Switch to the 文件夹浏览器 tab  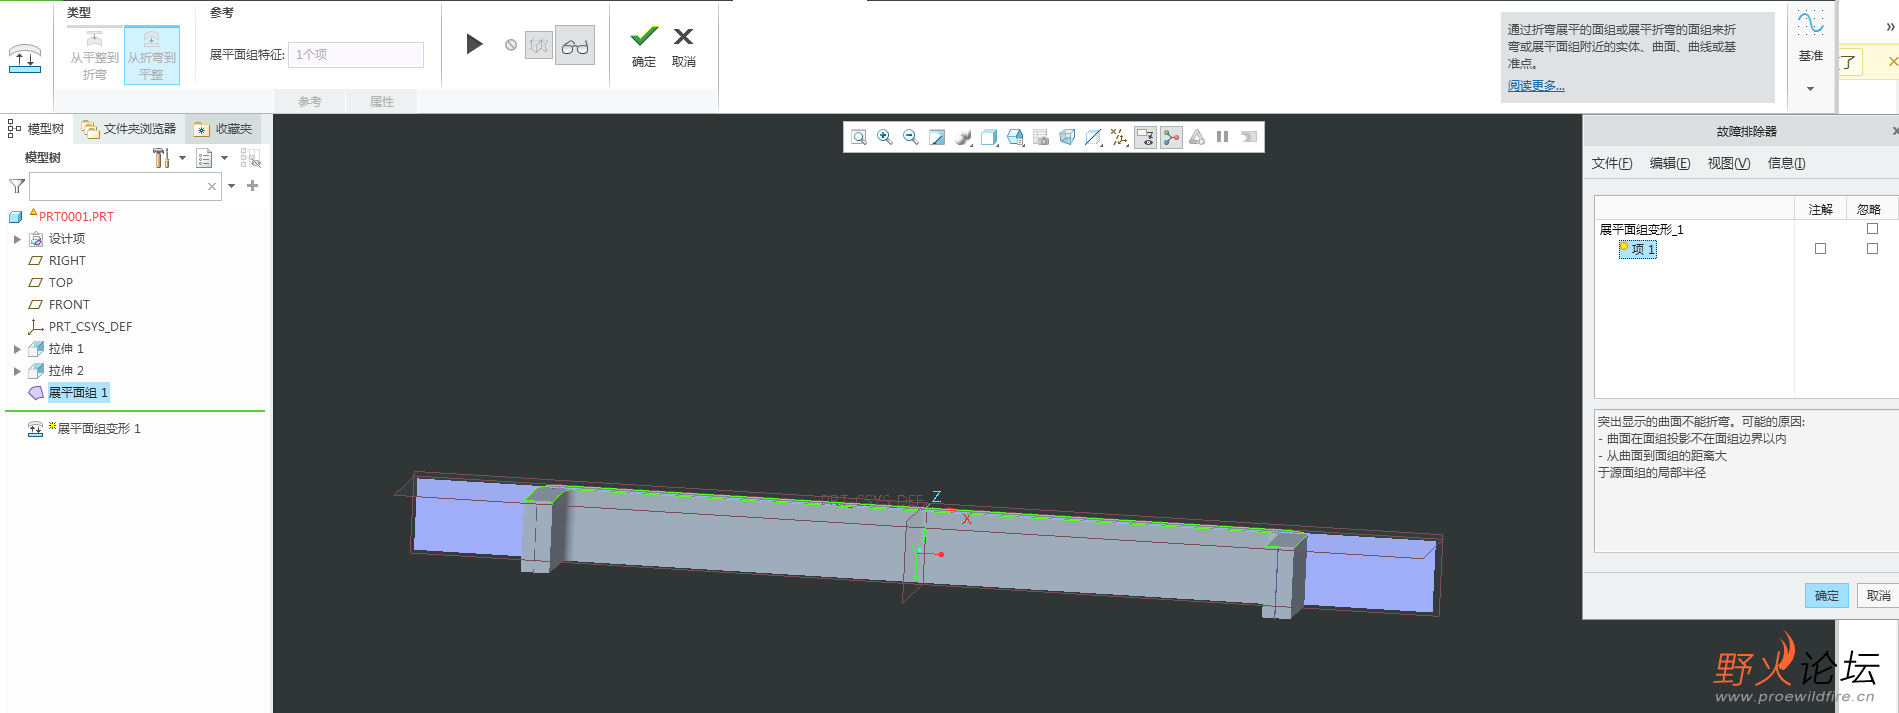pyautogui.click(x=129, y=128)
